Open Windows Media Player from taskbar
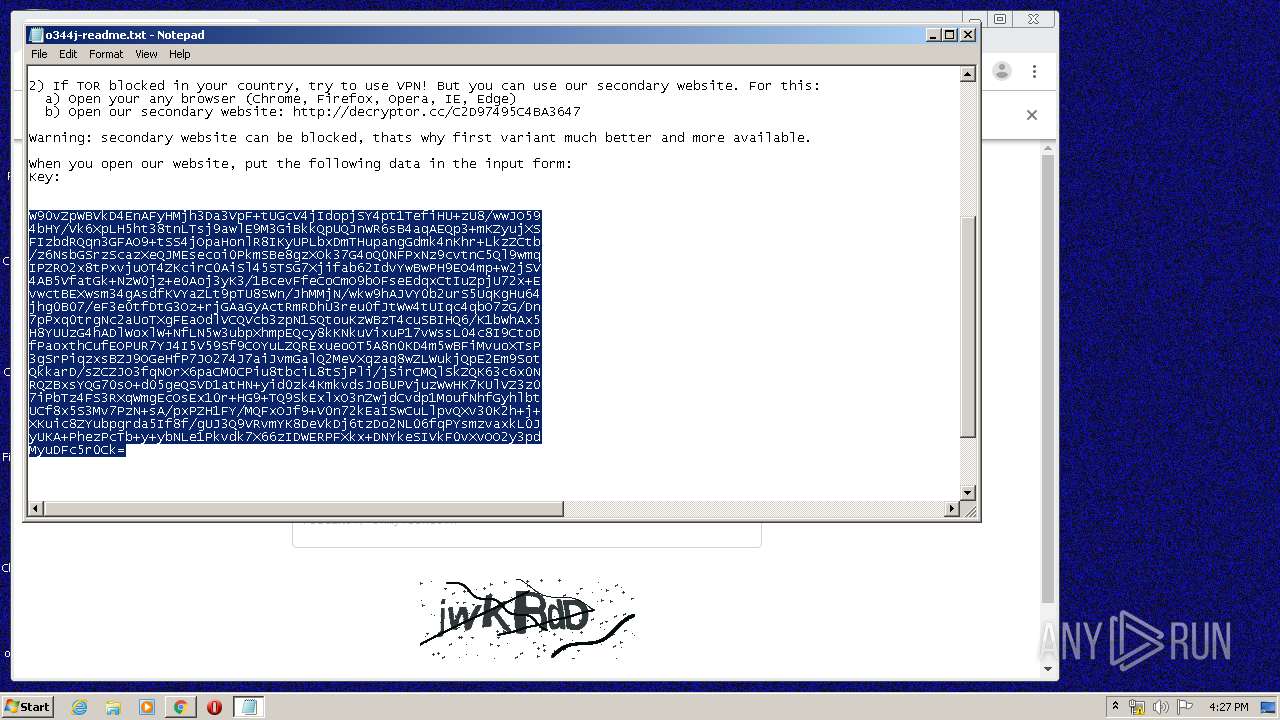This screenshot has width=1280, height=720. point(147,707)
